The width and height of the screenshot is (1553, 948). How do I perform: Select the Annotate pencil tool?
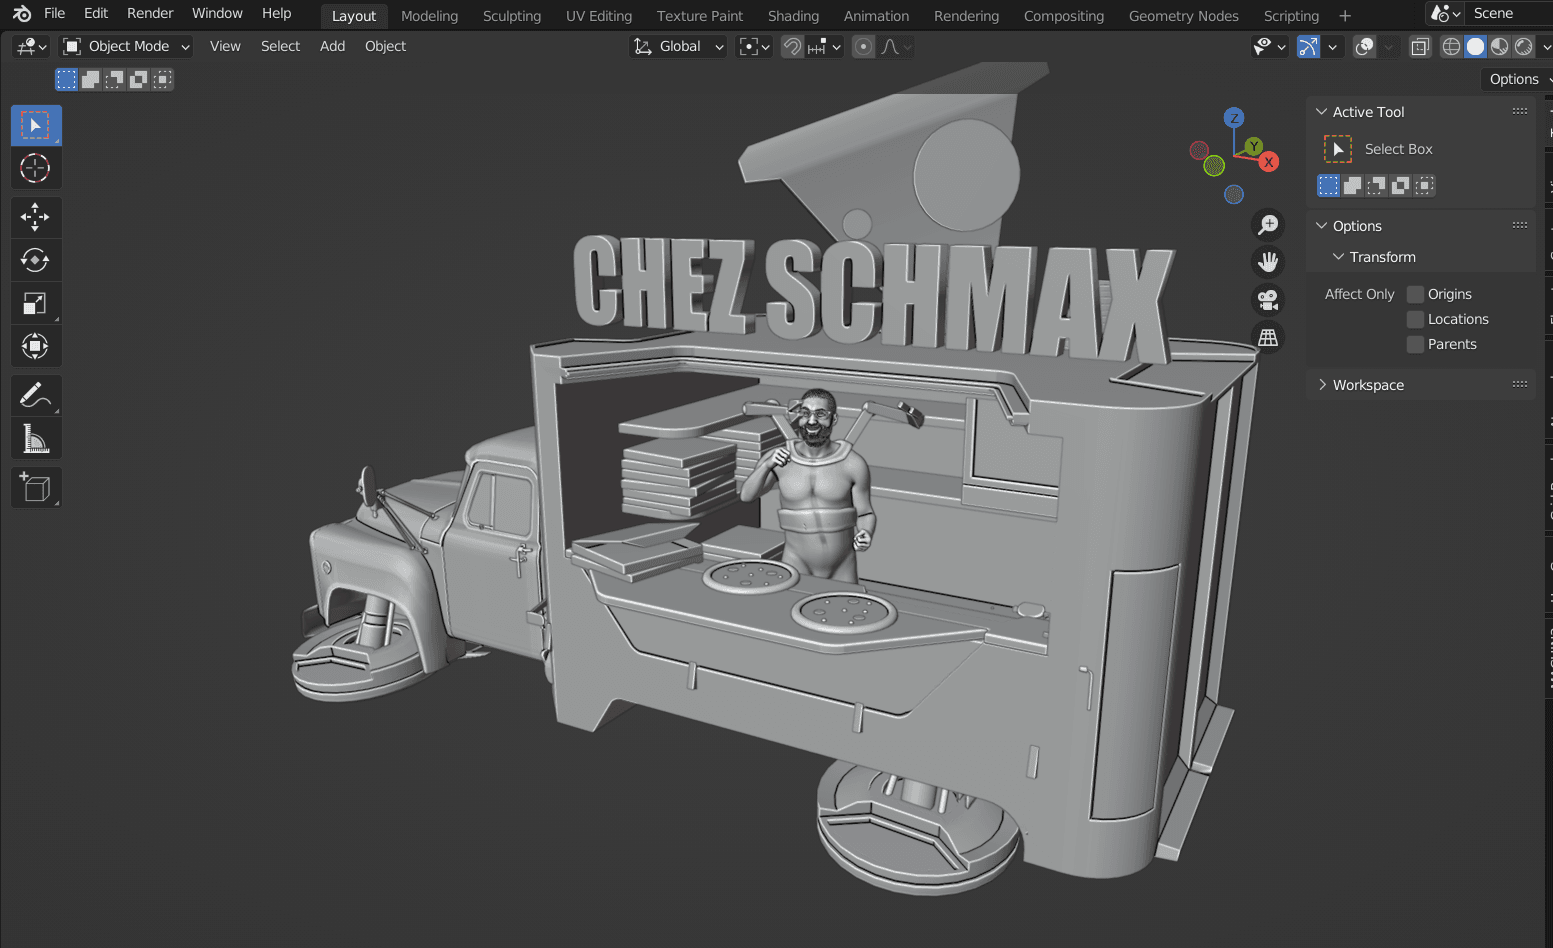tap(36, 396)
